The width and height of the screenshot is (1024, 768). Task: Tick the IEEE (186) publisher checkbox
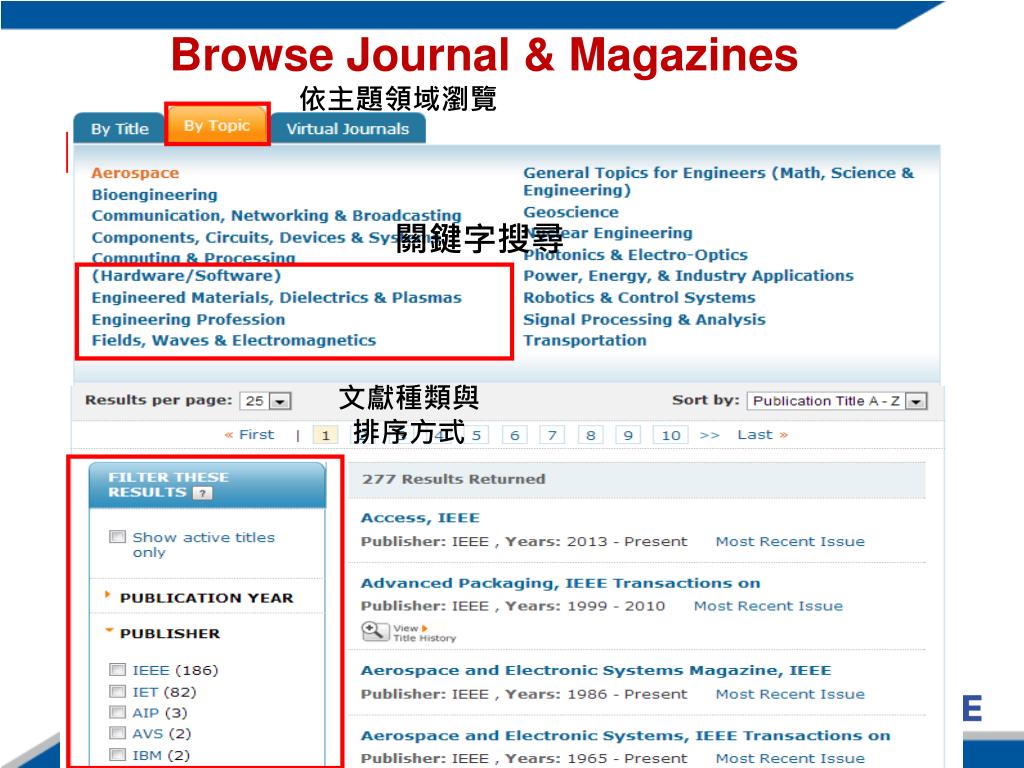coord(118,670)
